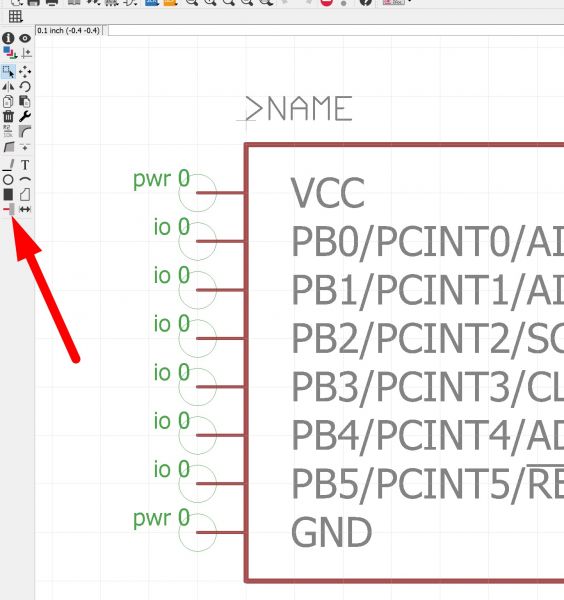This screenshot has height=600, width=564.
Task: Open the Change wrench tool
Action: (25, 116)
